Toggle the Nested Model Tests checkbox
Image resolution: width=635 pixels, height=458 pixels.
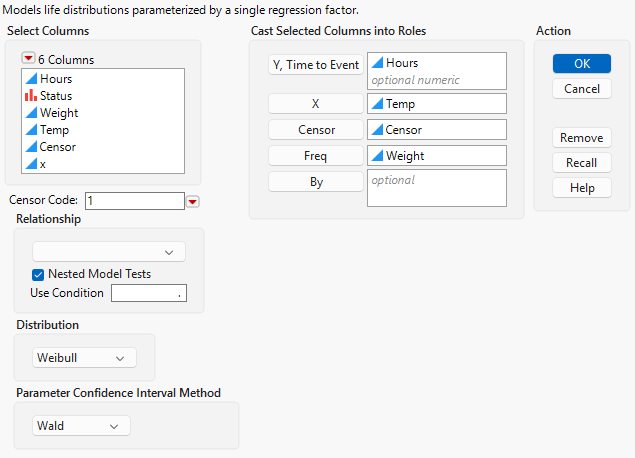coord(39,274)
